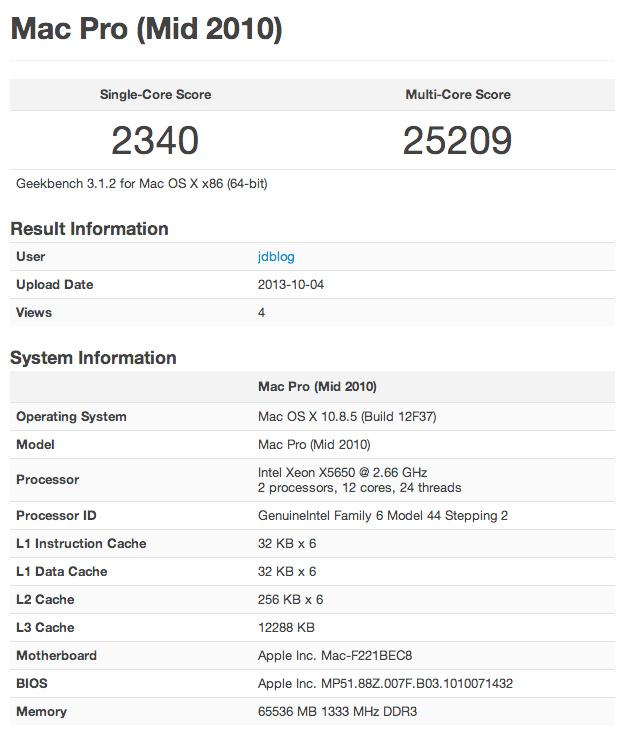Click the multi-core score value 25209
626x730 pixels.
click(458, 140)
